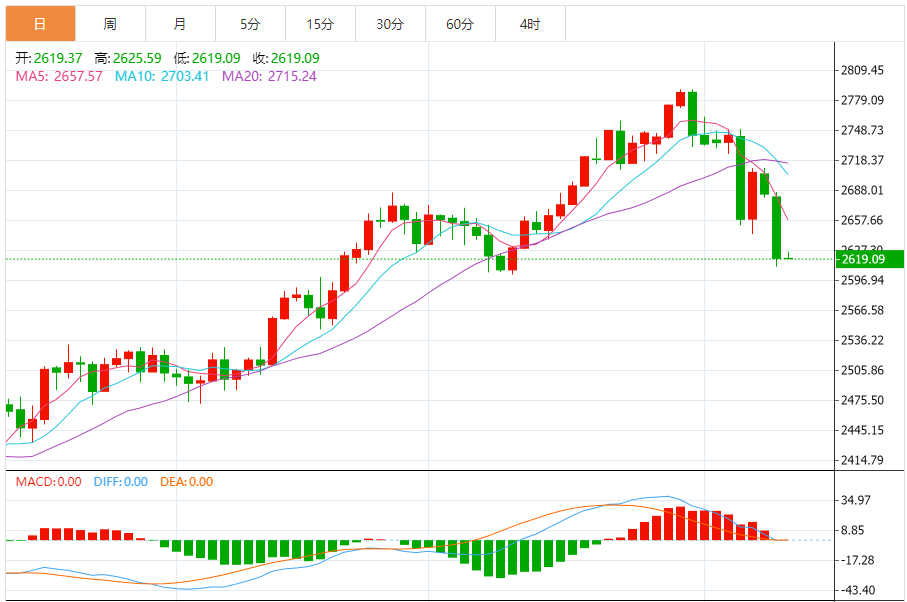The width and height of the screenshot is (907, 602).
Task: Switch to the 月 monthly tab
Action: [180, 24]
